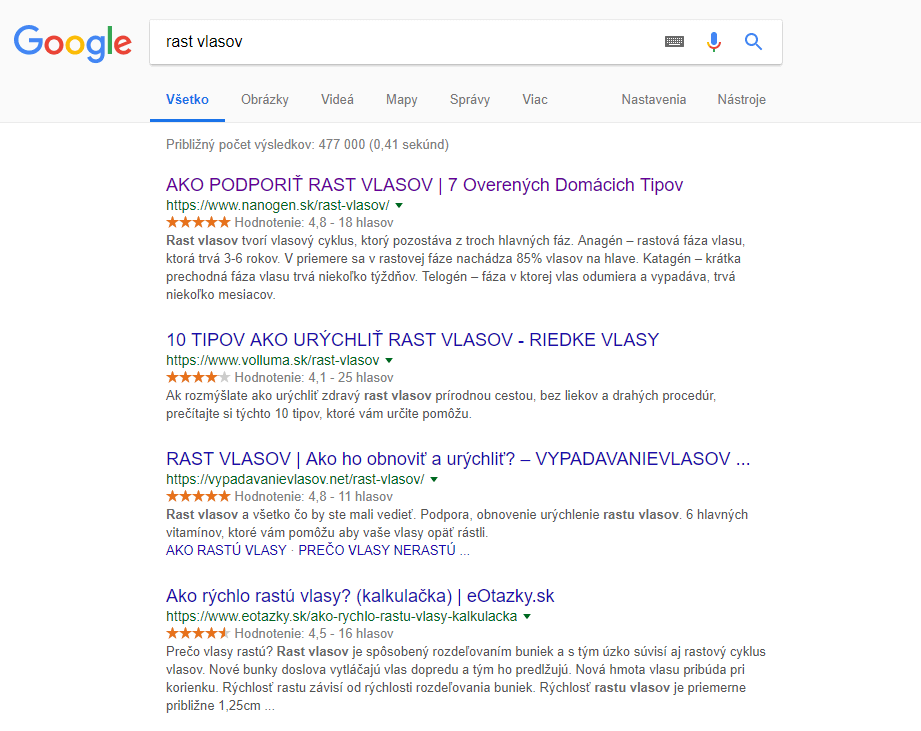Open Nástroje search tools
This screenshot has width=921, height=731.
click(x=741, y=100)
